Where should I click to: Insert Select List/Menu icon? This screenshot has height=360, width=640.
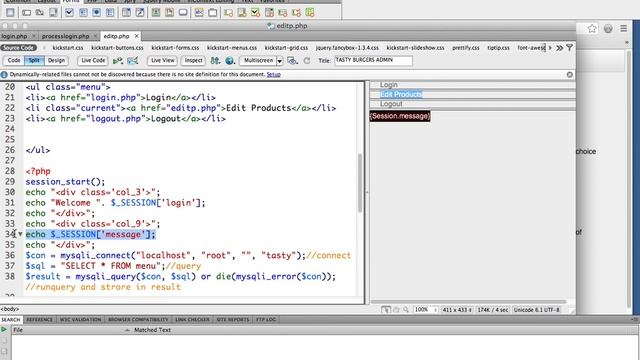(x=127, y=13)
